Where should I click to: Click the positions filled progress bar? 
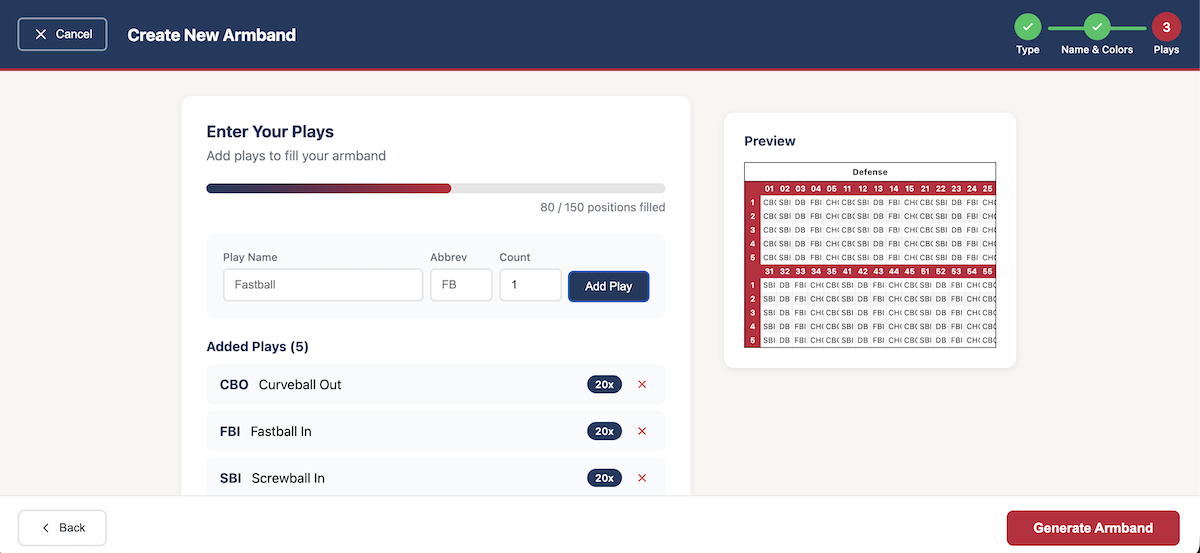pyautogui.click(x=436, y=188)
